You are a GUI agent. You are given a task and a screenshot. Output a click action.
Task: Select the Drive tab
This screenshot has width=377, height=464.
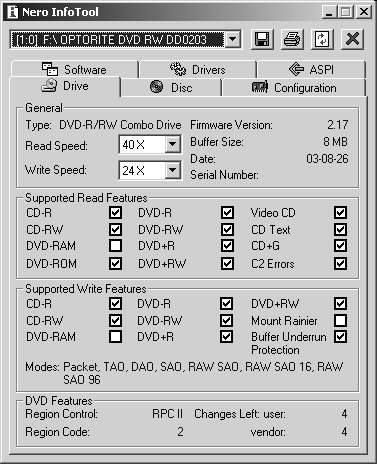(x=65, y=86)
